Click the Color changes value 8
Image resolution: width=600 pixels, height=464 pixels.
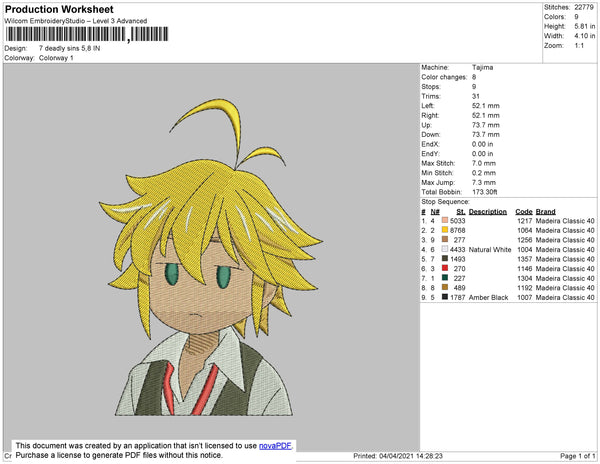(x=474, y=77)
